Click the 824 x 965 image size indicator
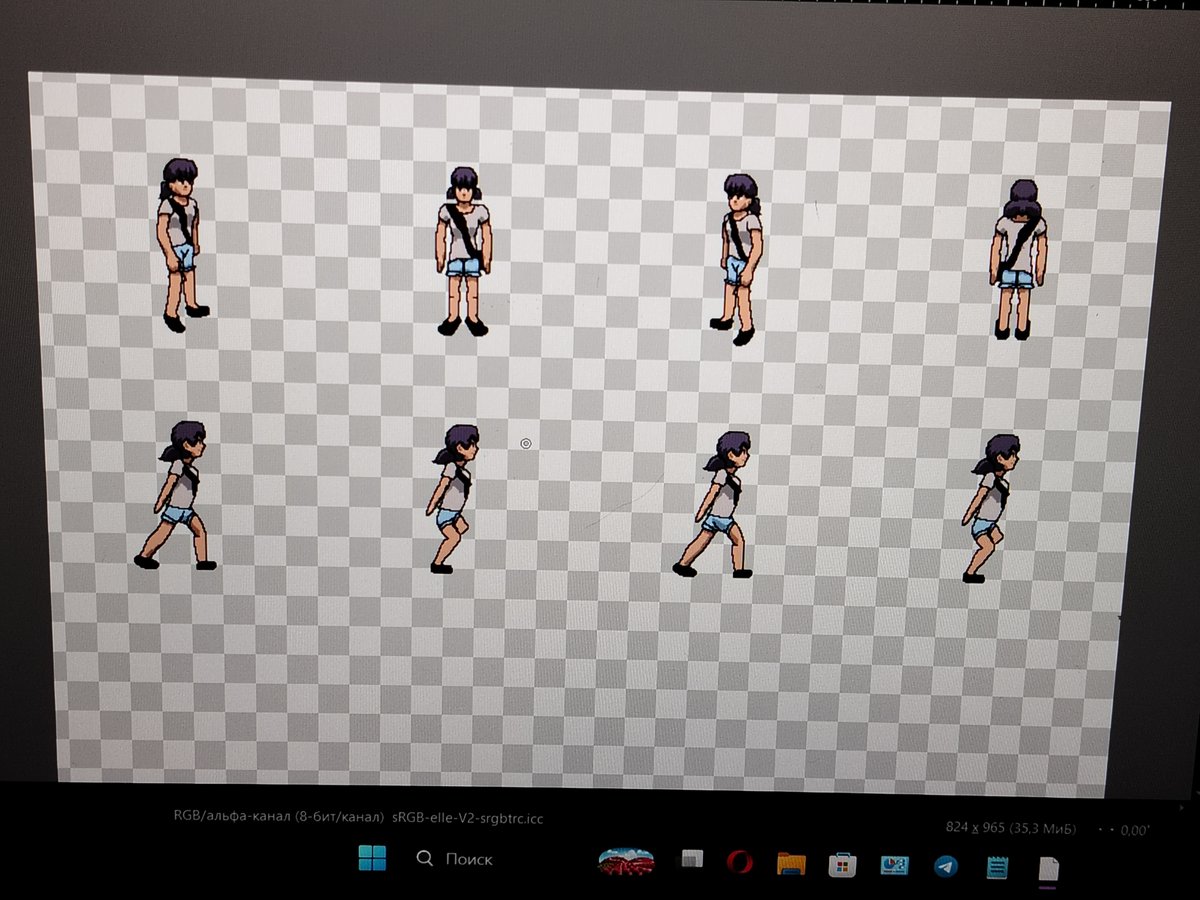Viewport: 1200px width, 900px height. (1012, 827)
